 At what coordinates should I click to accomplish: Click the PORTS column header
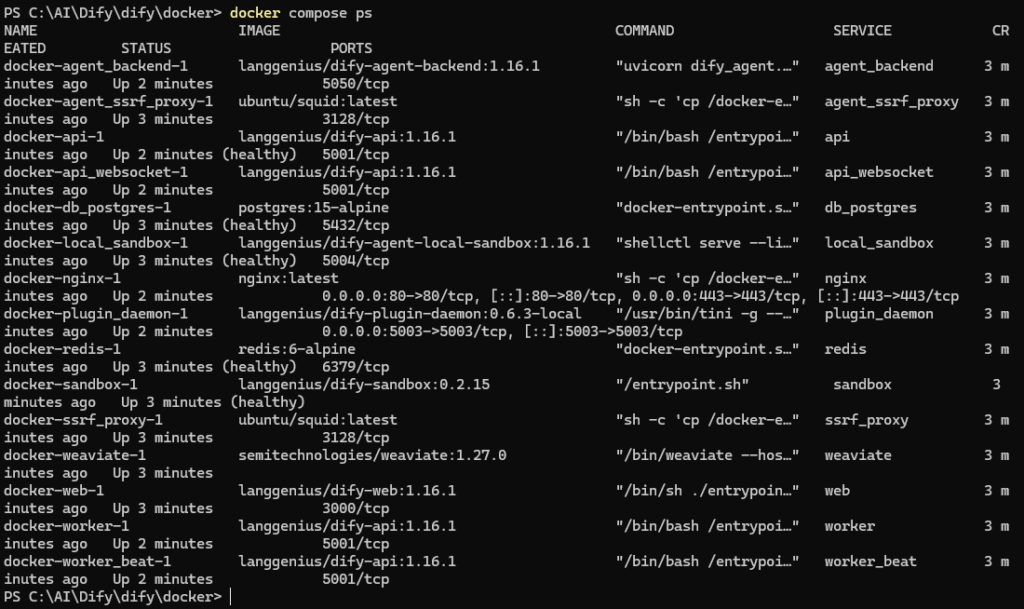(351, 48)
